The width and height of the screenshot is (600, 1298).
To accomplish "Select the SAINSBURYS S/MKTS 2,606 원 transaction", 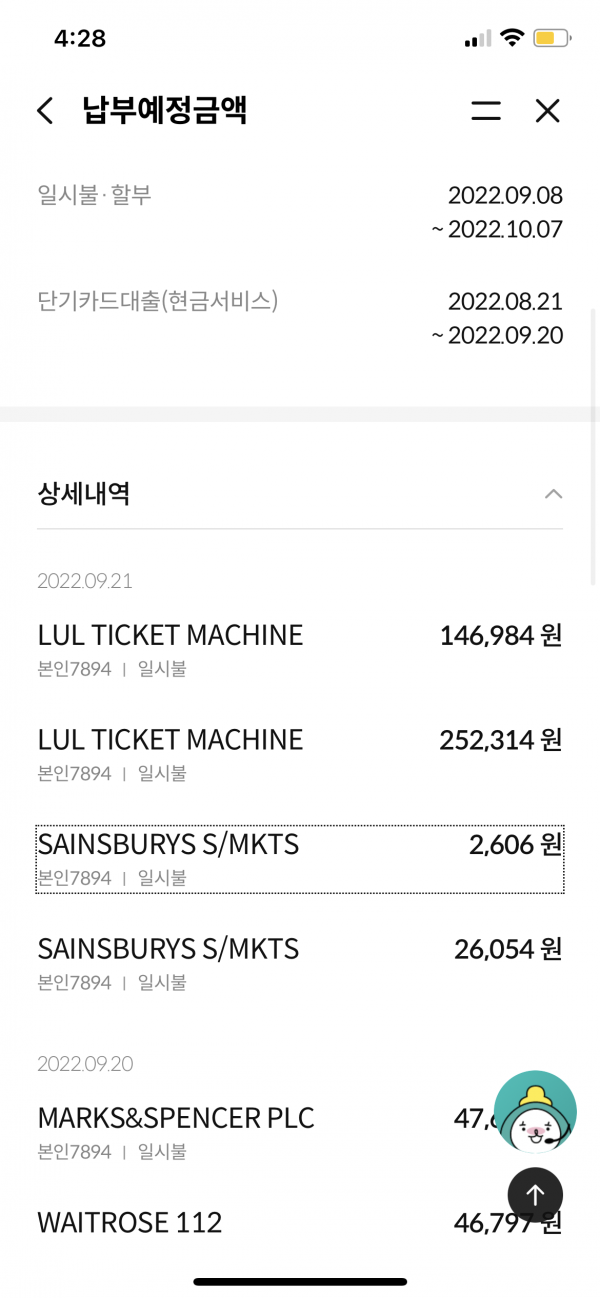I will coord(300,858).
